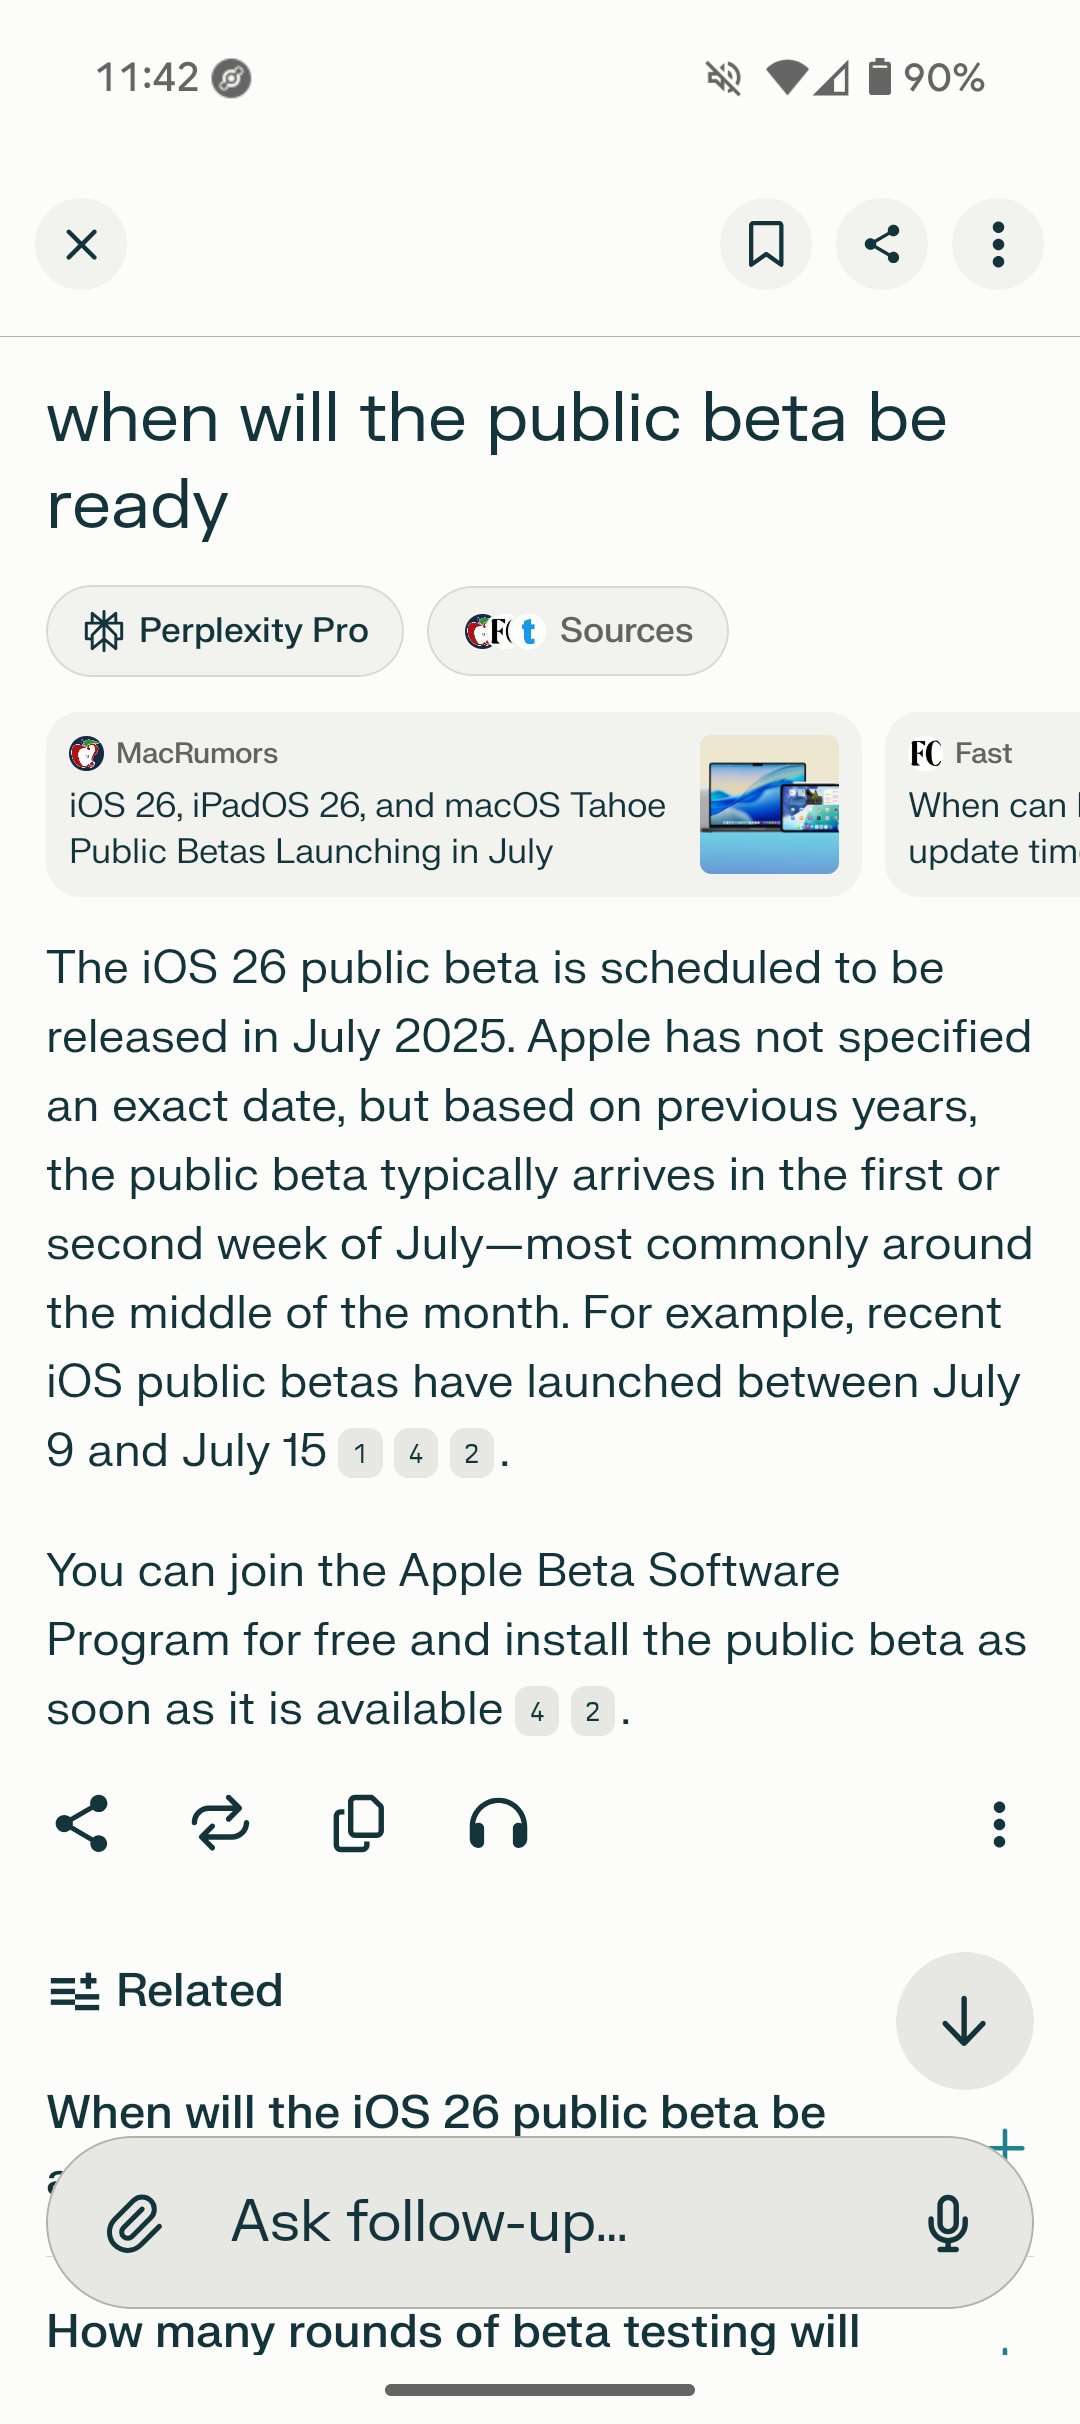Image resolution: width=1080 pixels, height=2424 pixels.
Task: Open the Sources list
Action: [578, 631]
